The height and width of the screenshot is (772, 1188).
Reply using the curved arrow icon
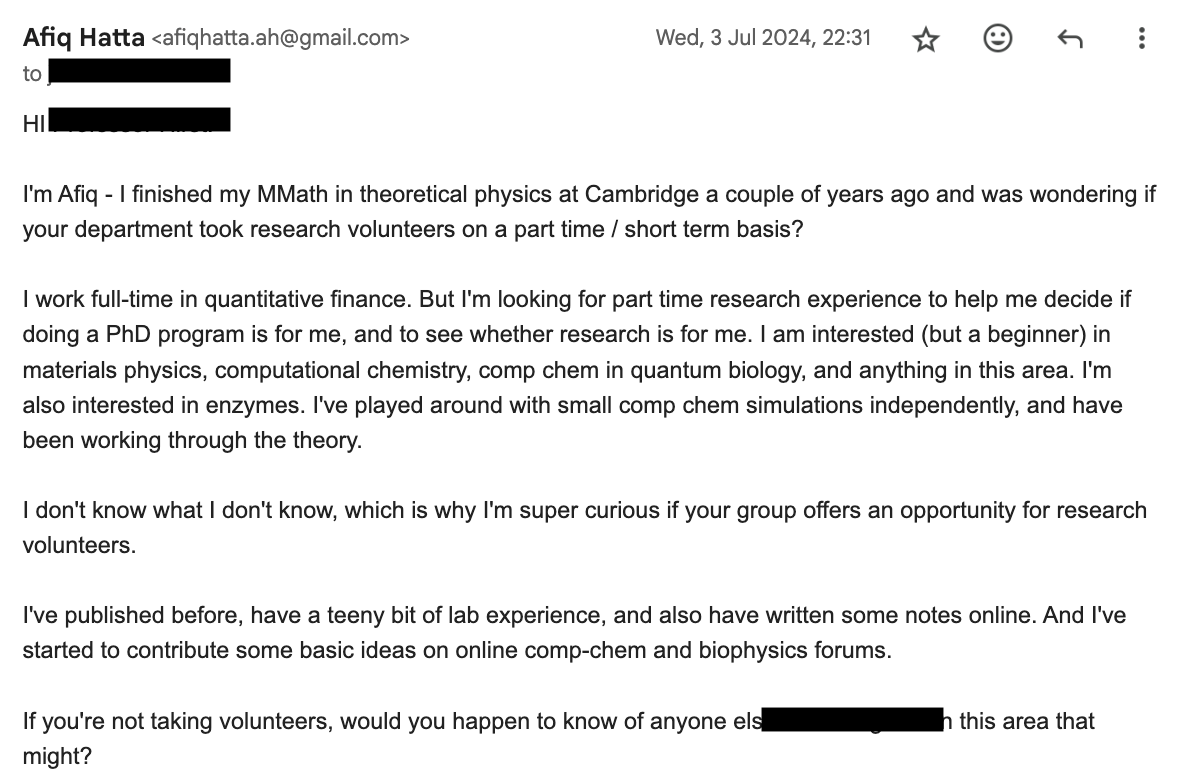1069,38
